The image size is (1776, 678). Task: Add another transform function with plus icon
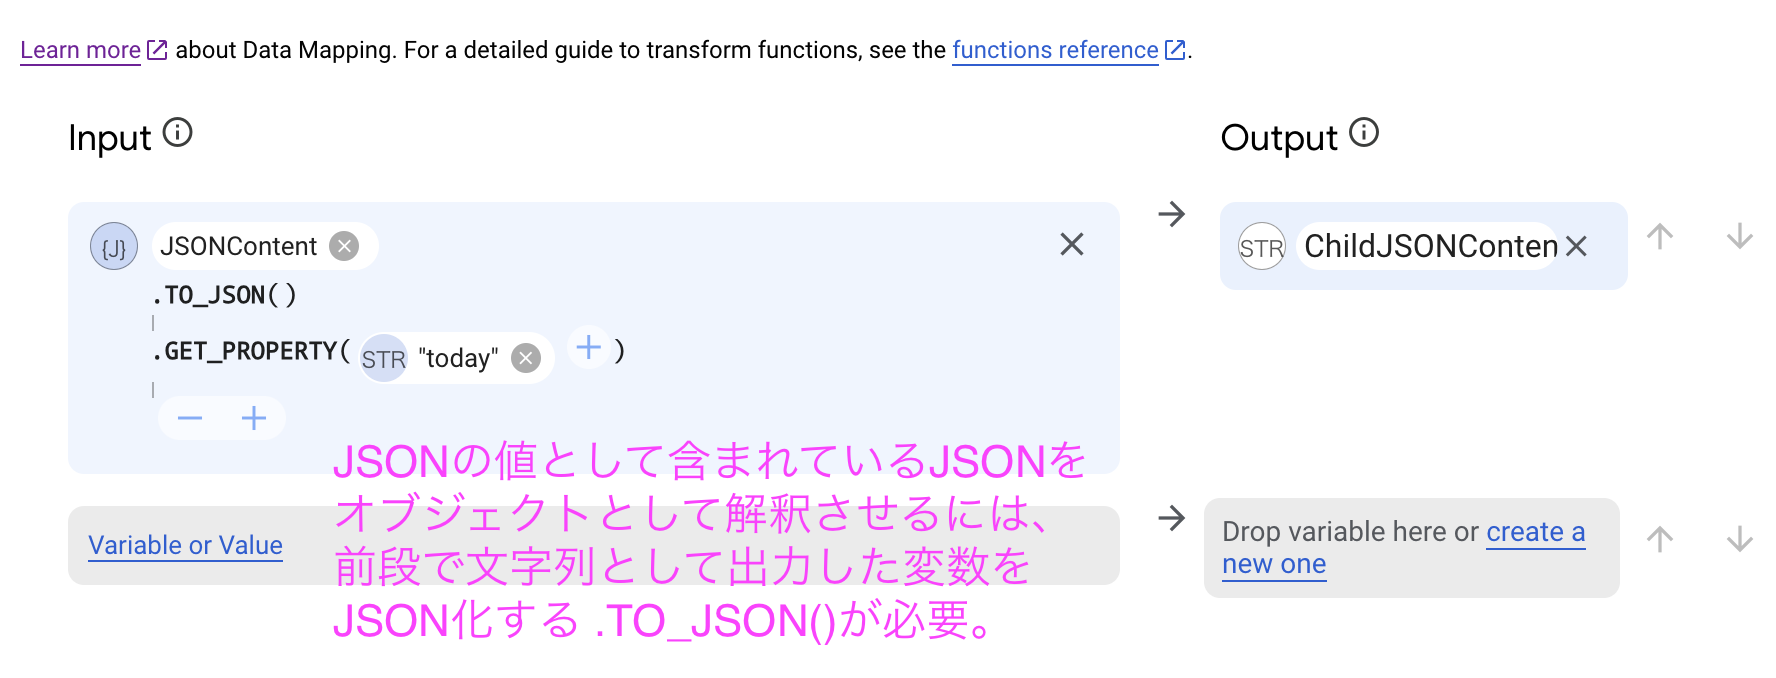tap(253, 418)
